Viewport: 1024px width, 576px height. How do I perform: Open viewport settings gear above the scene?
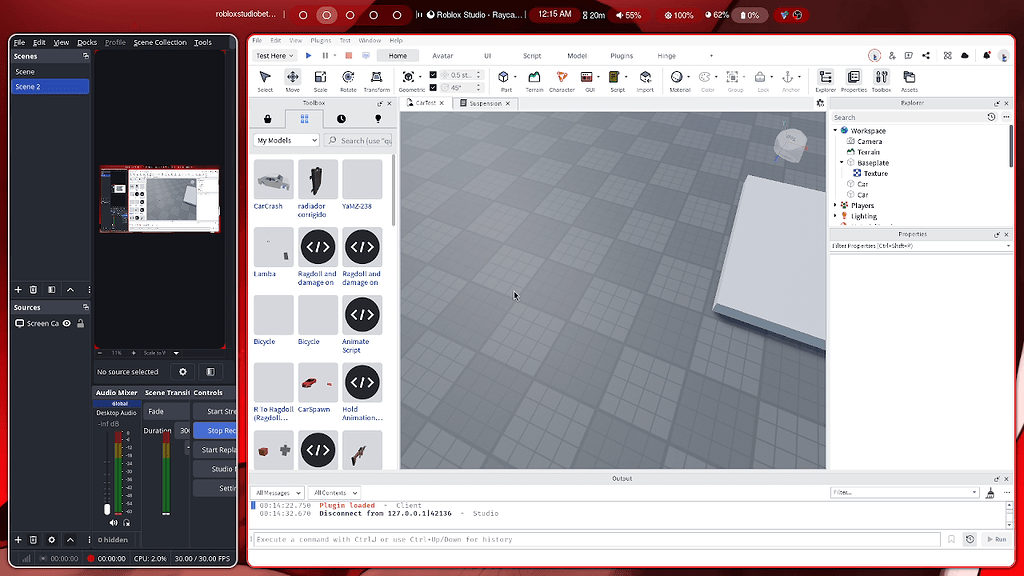[820, 103]
